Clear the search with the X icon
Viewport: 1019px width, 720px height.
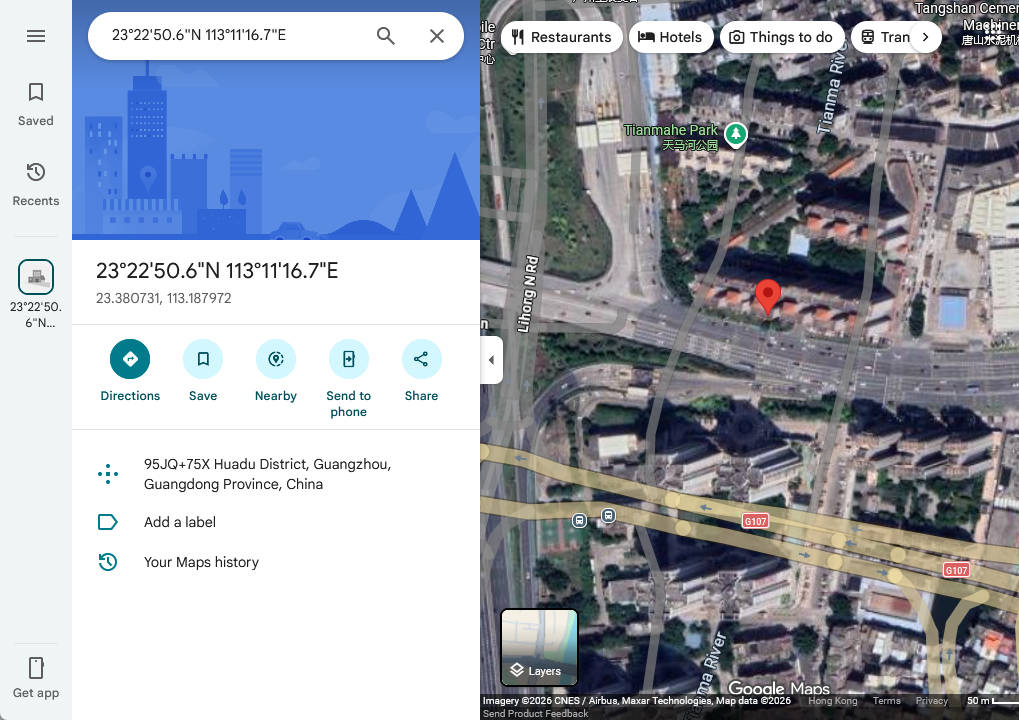click(437, 36)
